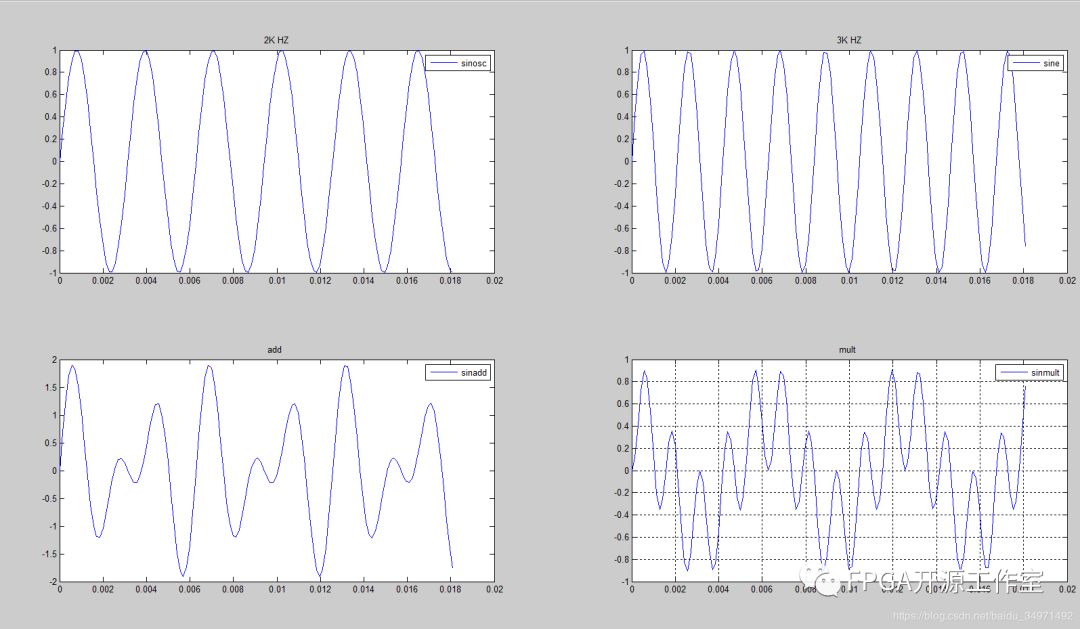The image size is (1080, 629).
Task: Click the FPGA开源工作室 watermark text
Action: click(x=945, y=580)
